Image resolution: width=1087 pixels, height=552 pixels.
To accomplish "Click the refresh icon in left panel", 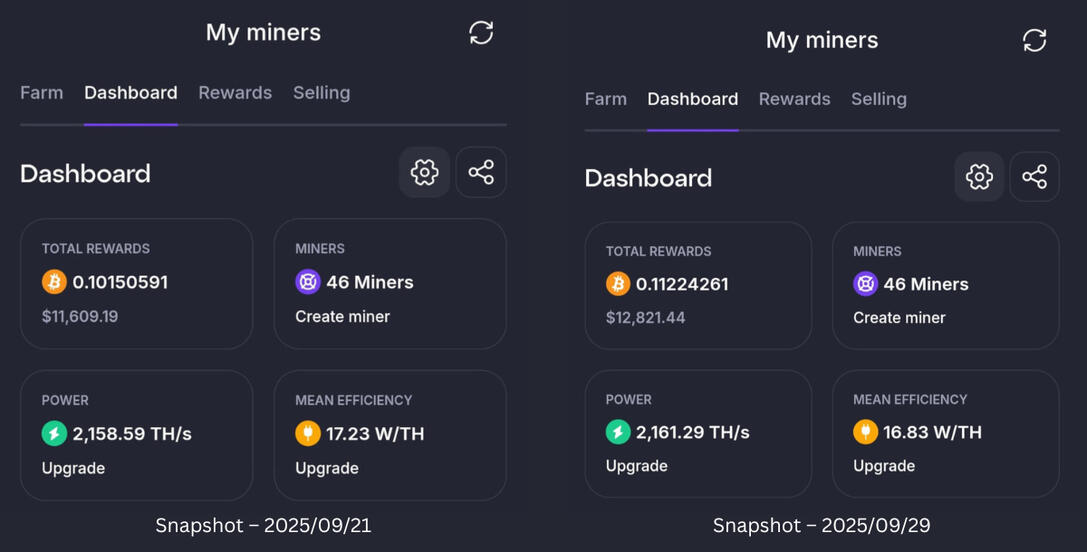I will pyautogui.click(x=481, y=33).
